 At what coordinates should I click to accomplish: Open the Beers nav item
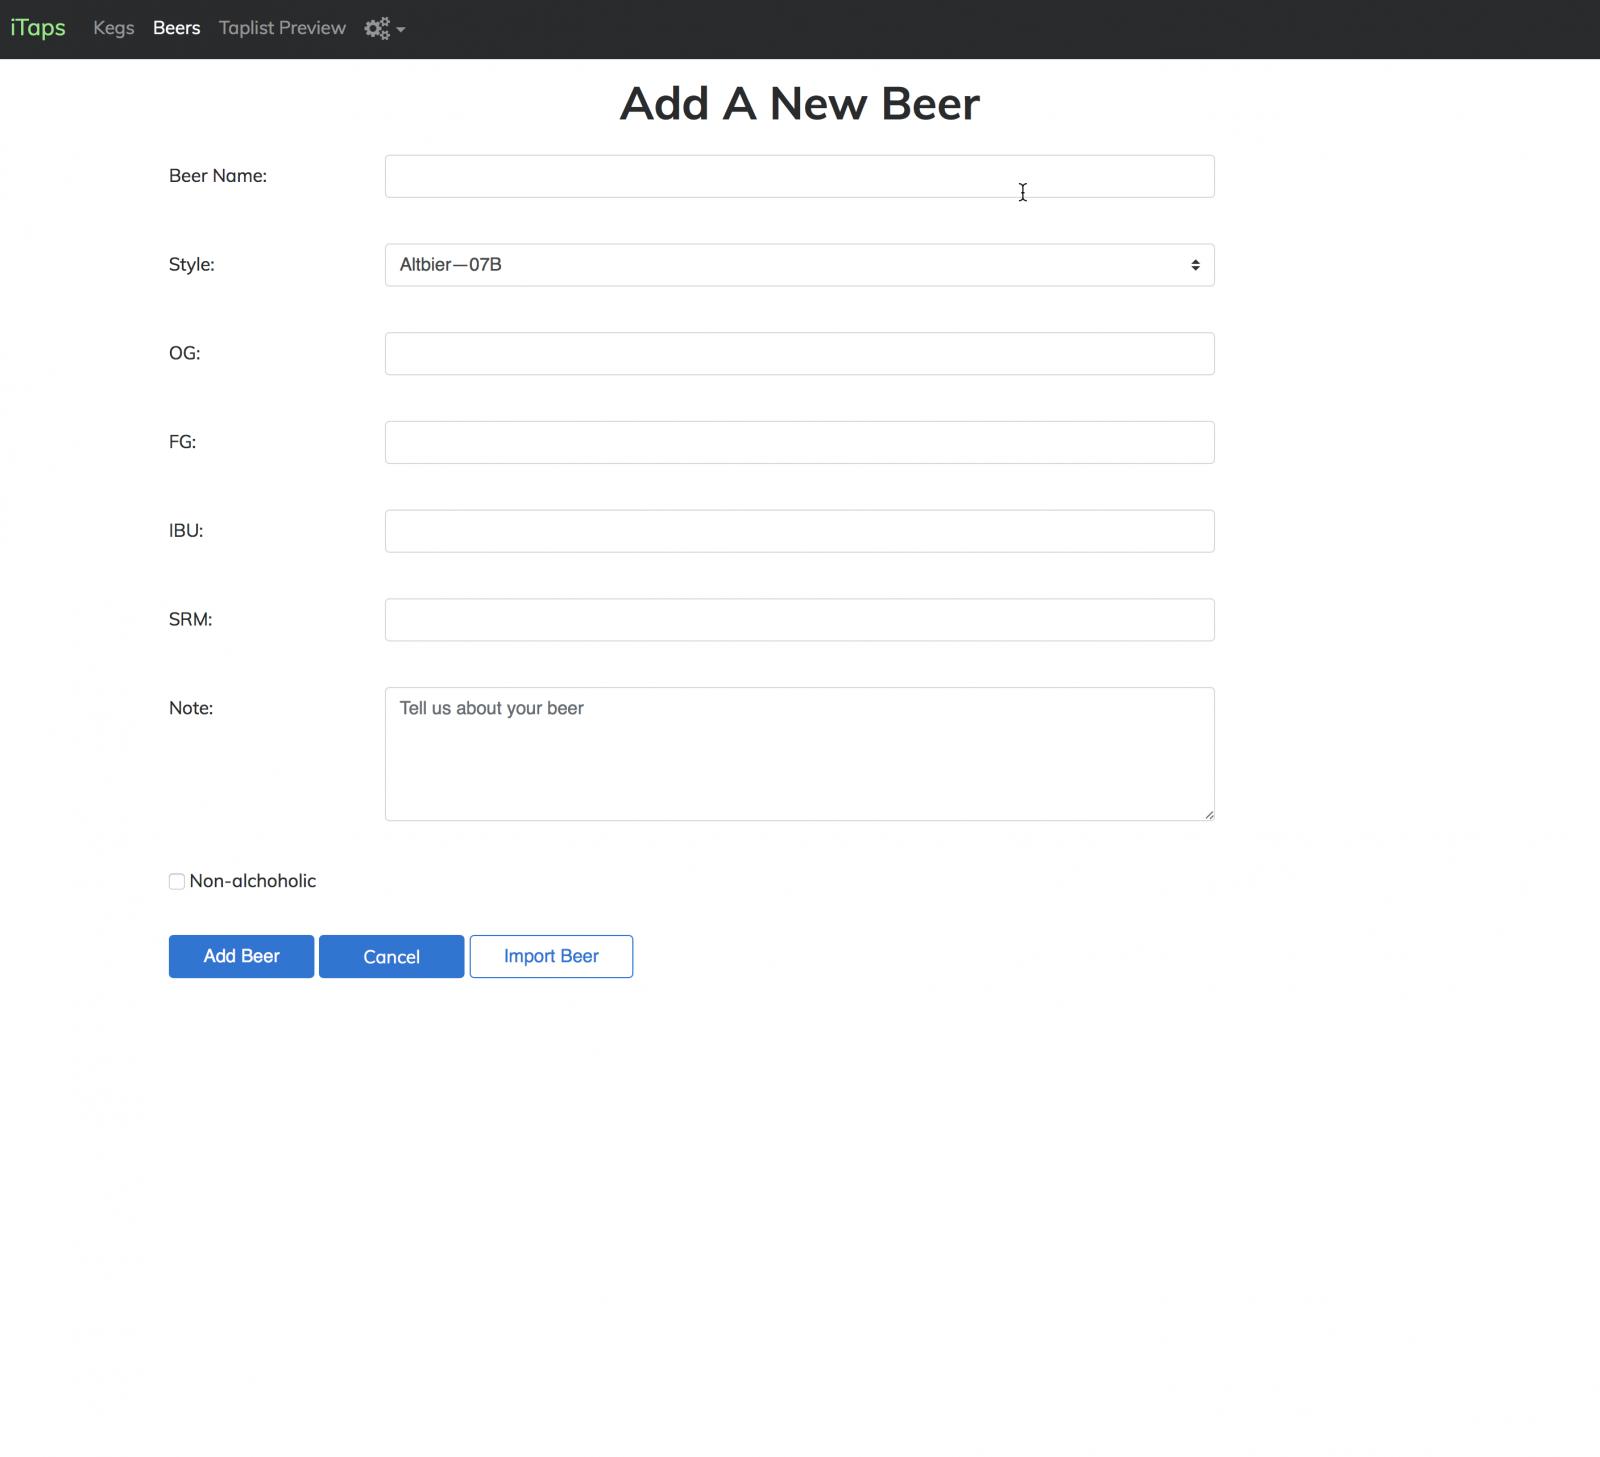tap(177, 28)
